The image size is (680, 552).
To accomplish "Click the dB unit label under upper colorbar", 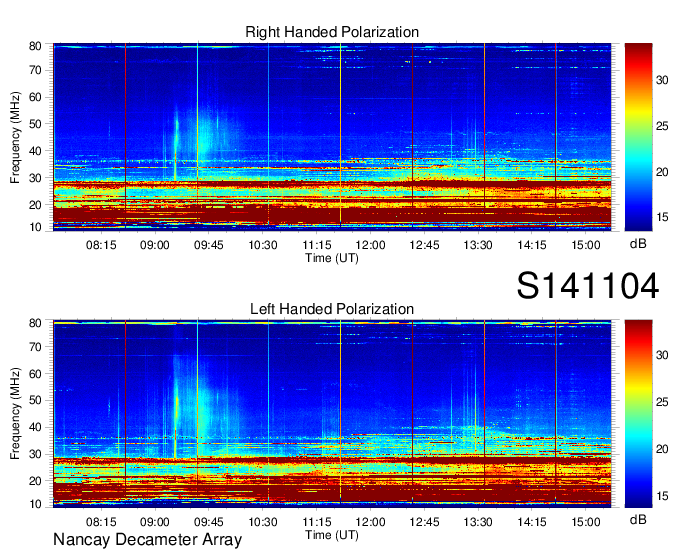I will point(638,244).
